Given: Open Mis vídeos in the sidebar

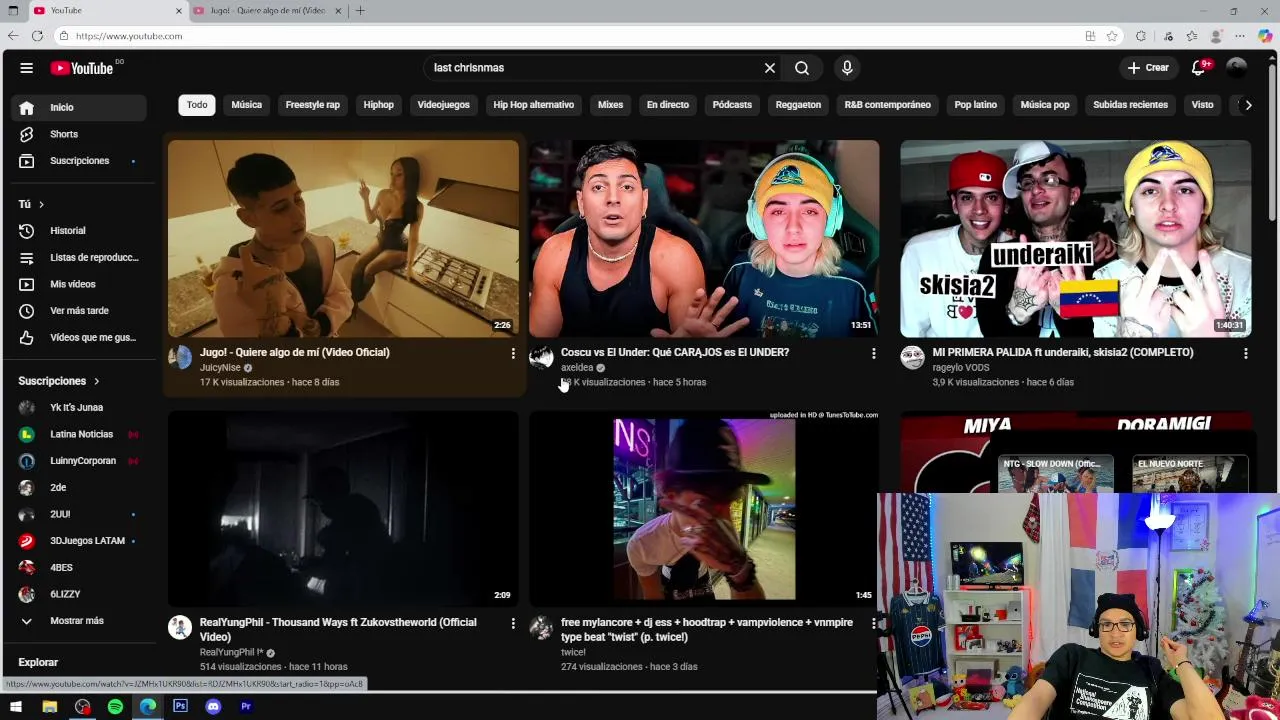Looking at the screenshot, I should click(80, 285).
